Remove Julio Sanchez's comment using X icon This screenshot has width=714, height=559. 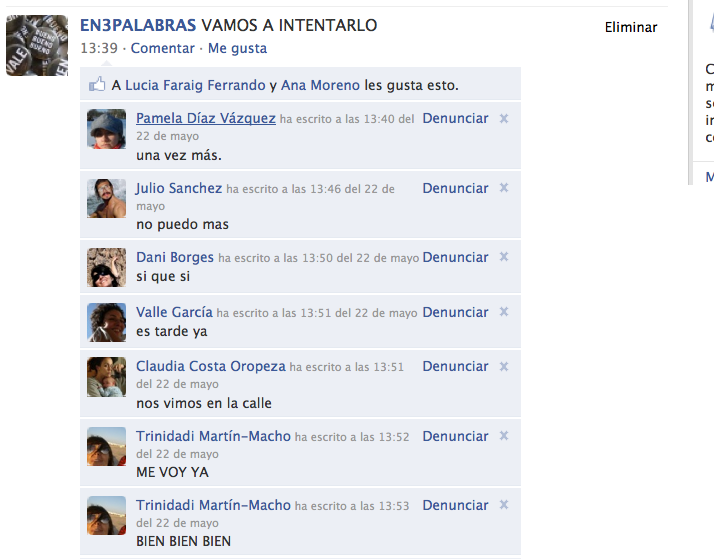click(504, 188)
